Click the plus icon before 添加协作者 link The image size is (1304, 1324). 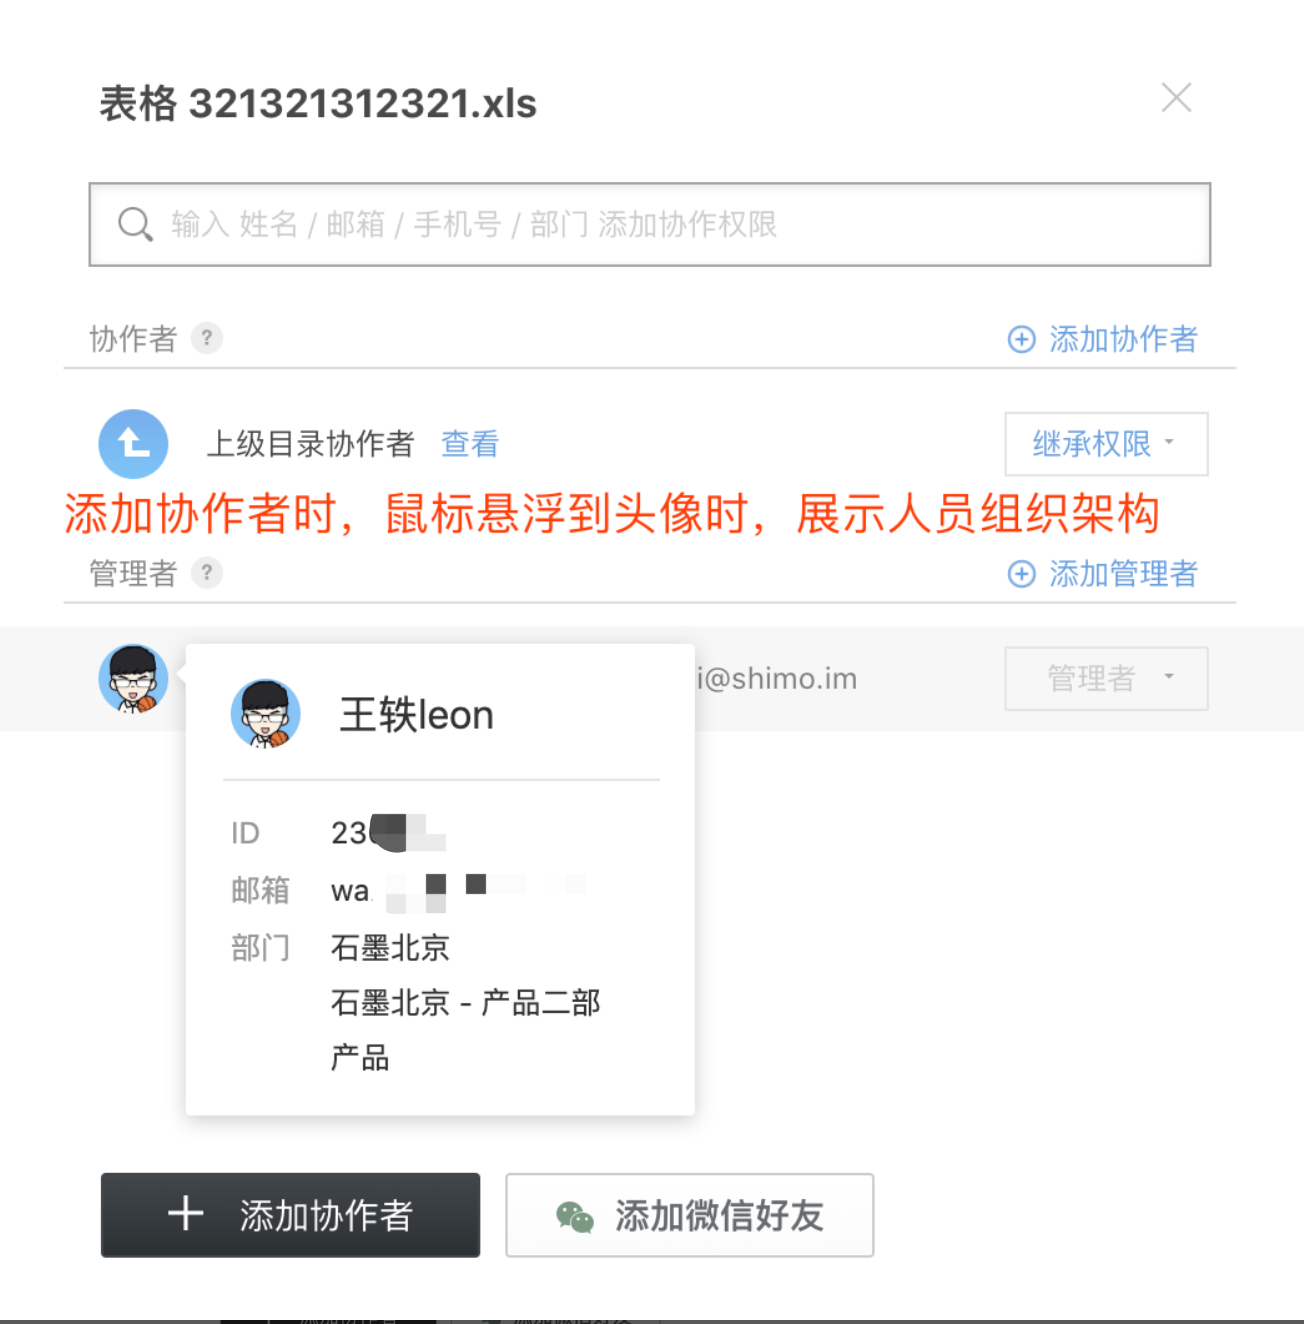pyautogui.click(x=1021, y=339)
